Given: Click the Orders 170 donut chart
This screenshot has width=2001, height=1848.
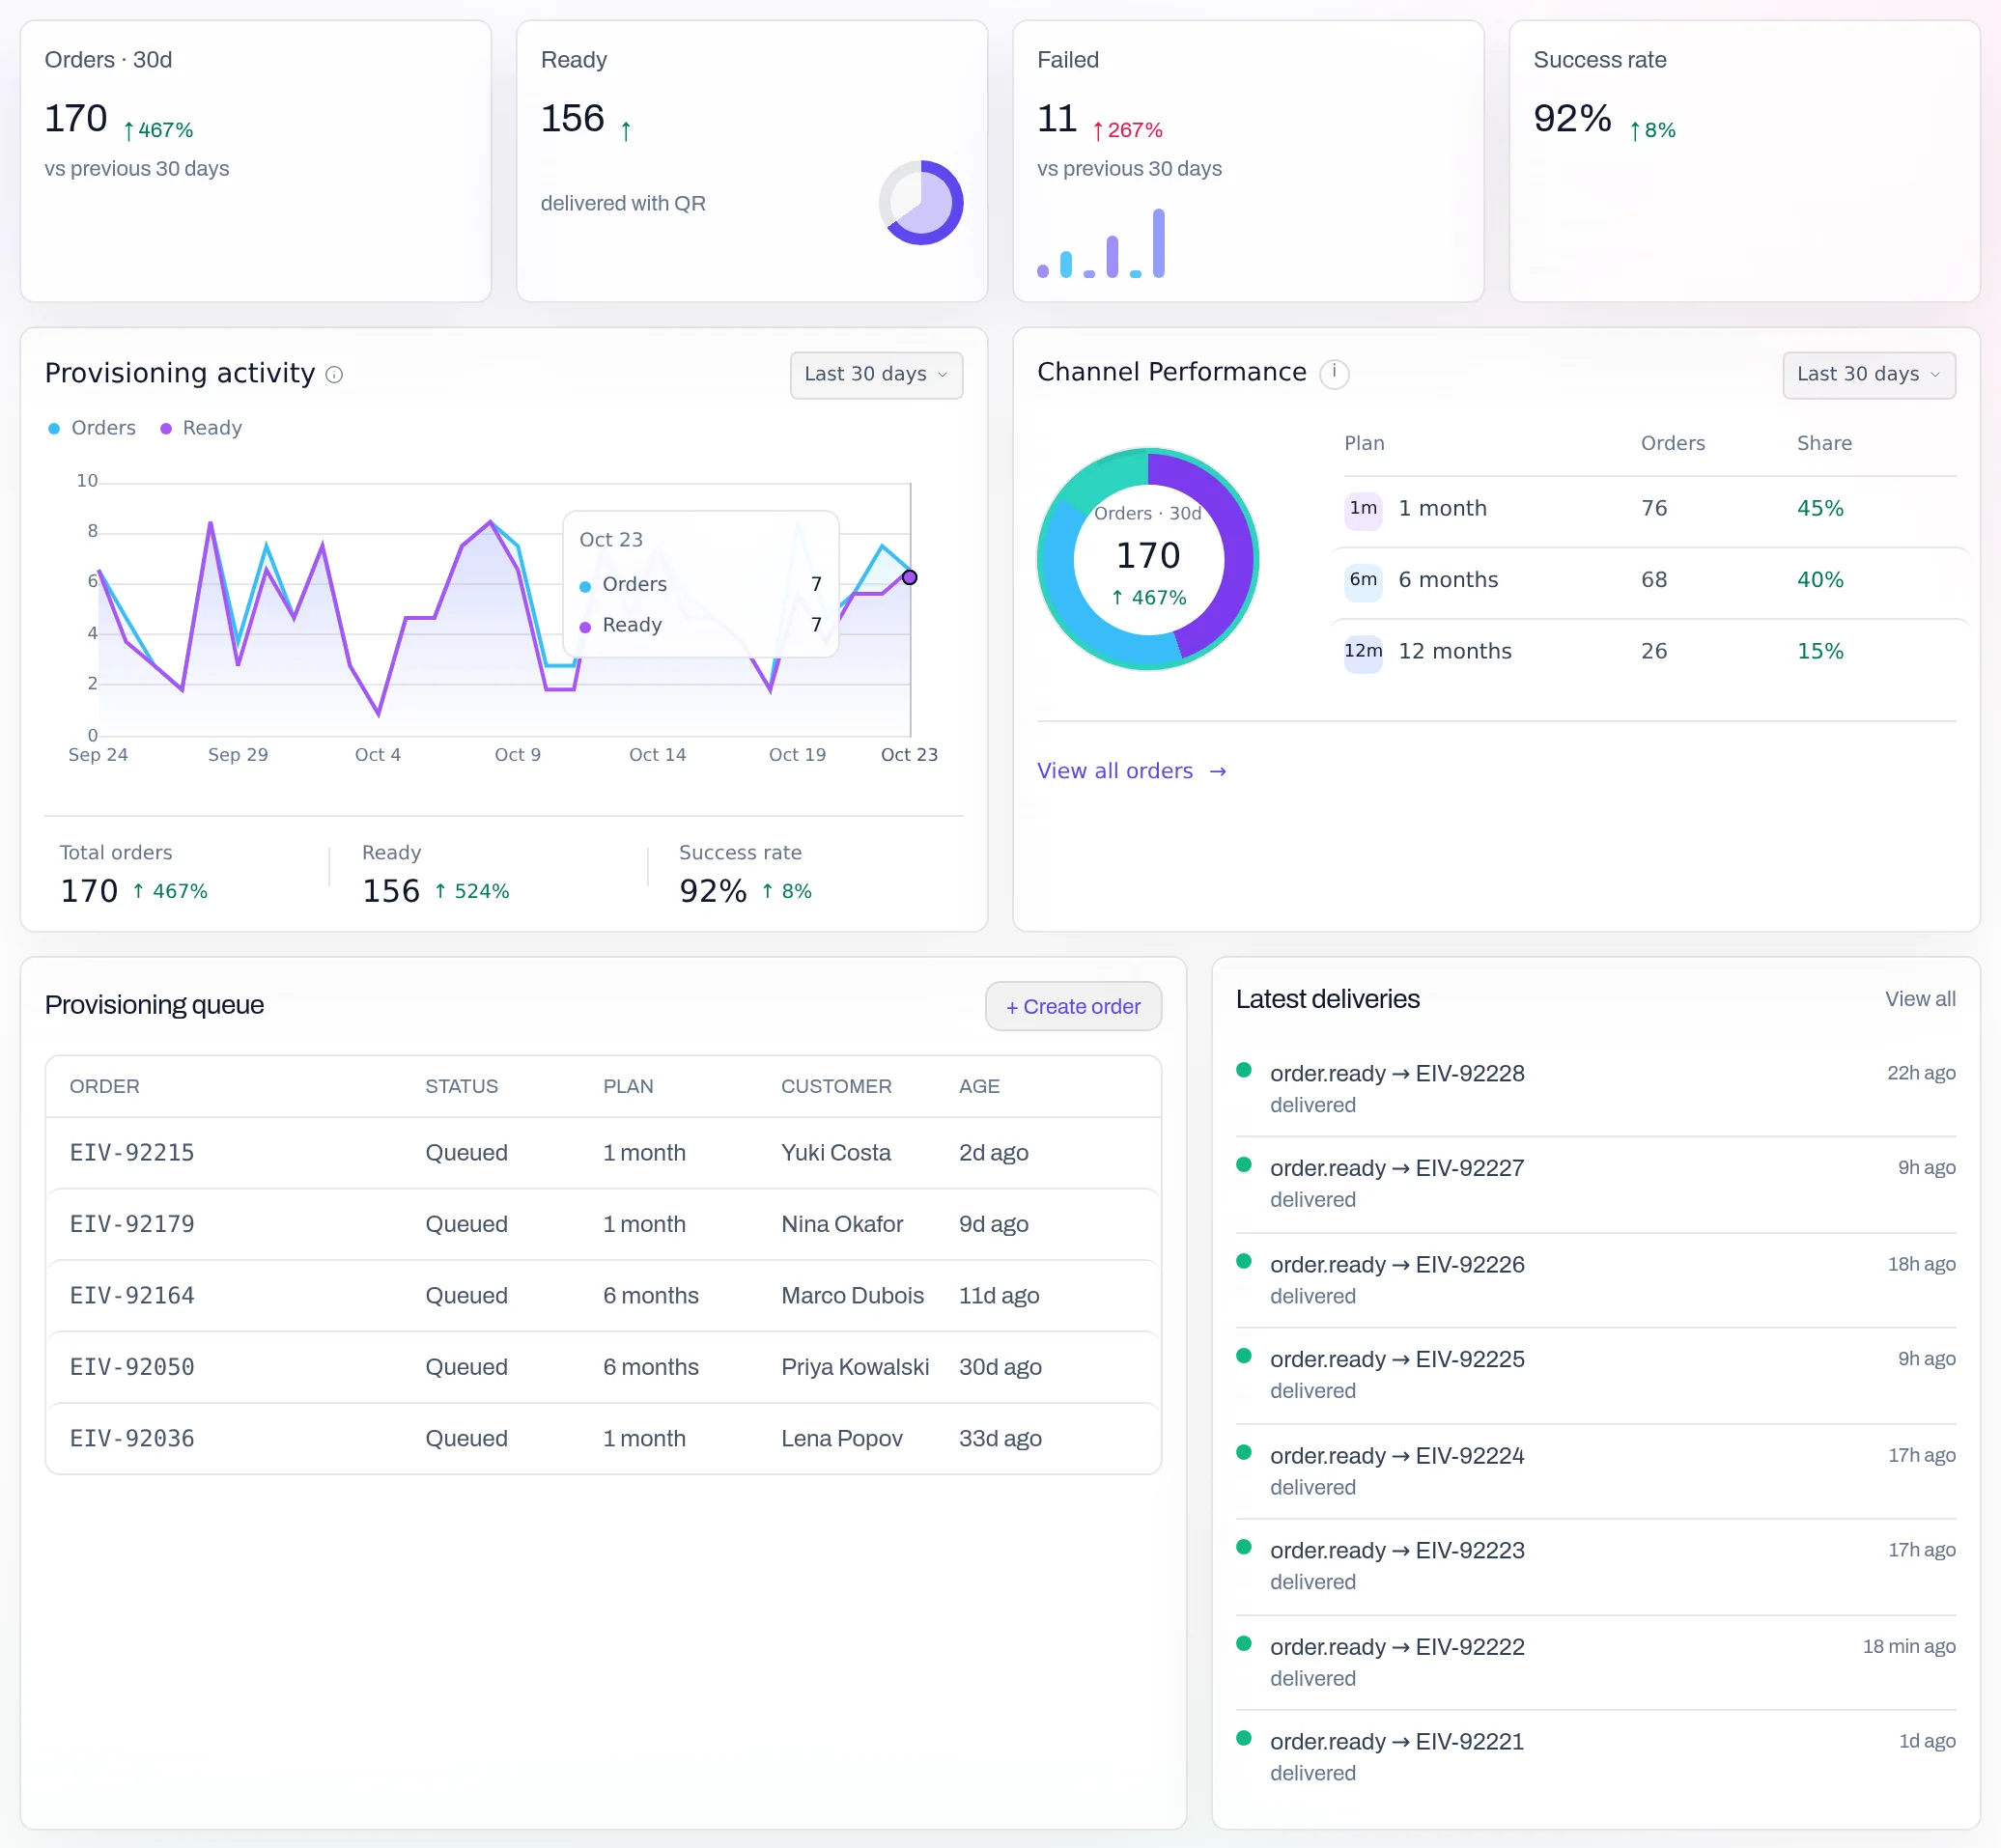Looking at the screenshot, I should 1147,558.
